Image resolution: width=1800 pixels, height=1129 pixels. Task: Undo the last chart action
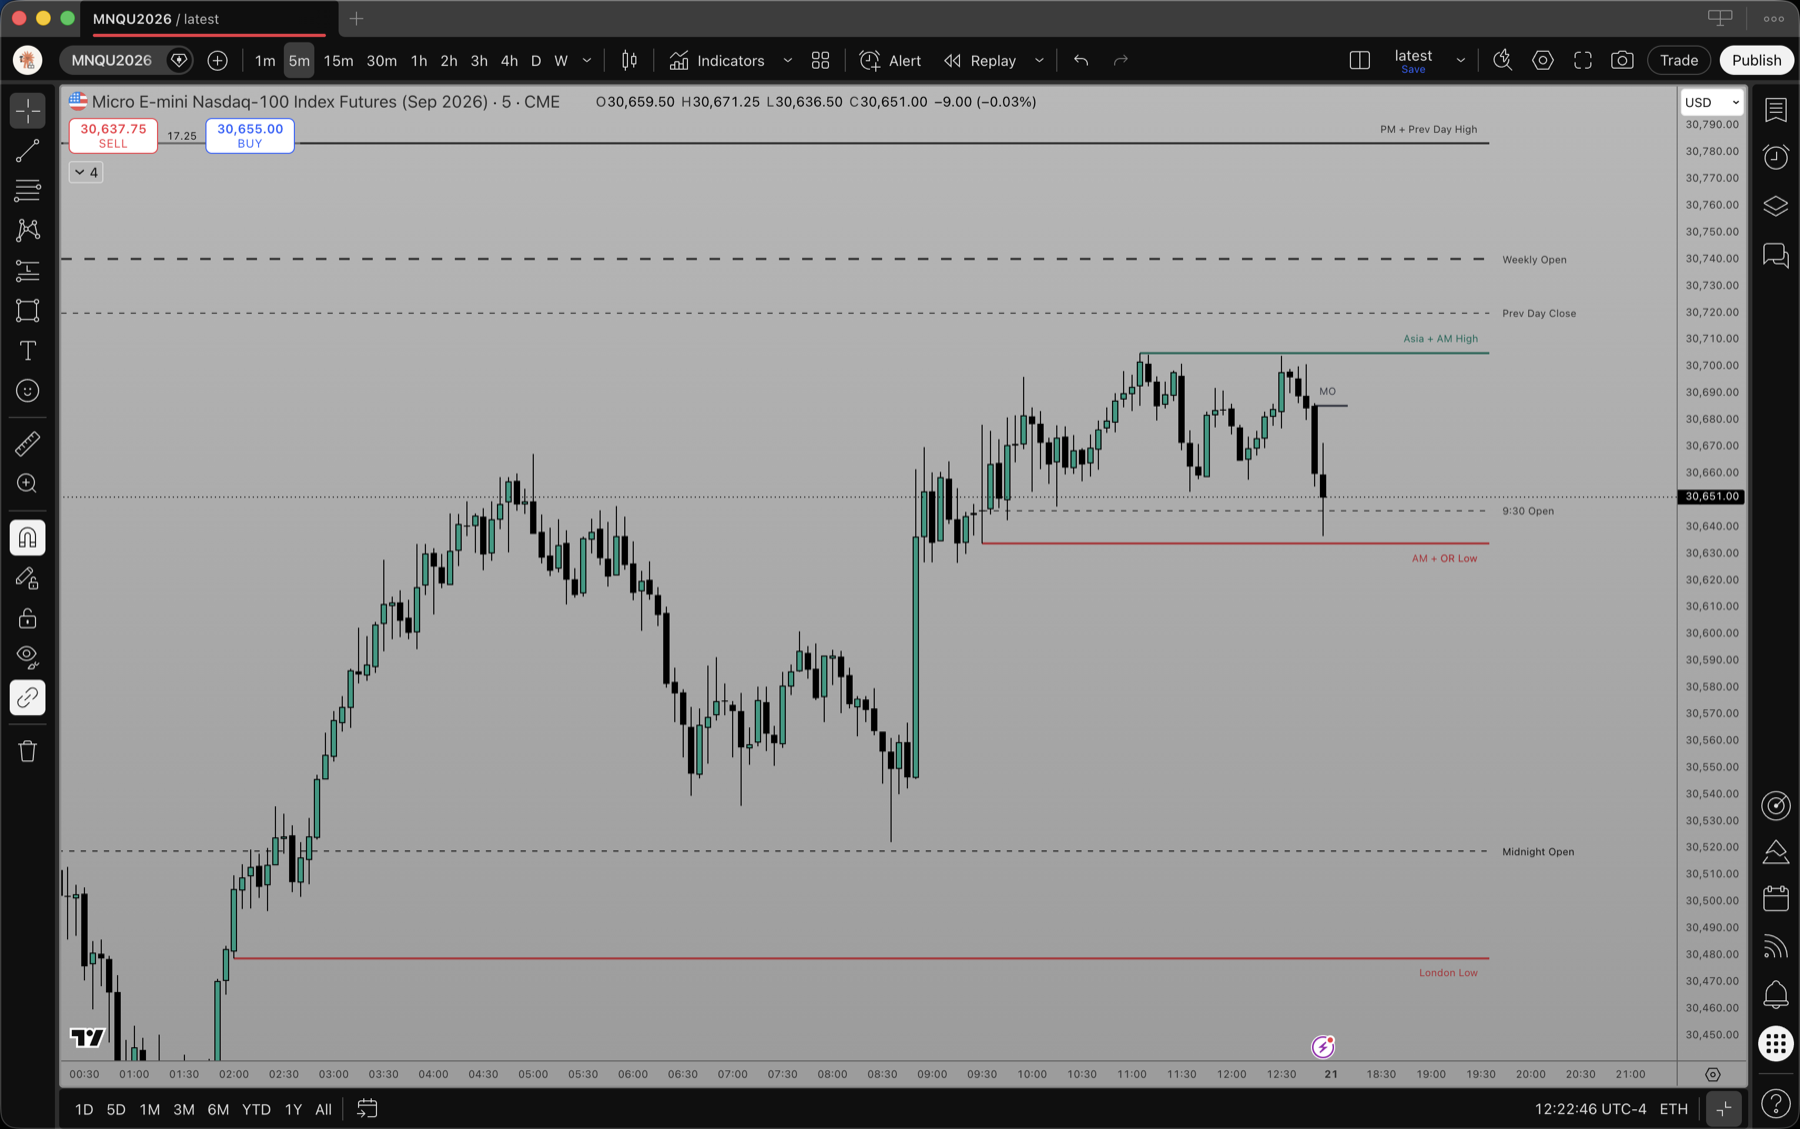1081,61
